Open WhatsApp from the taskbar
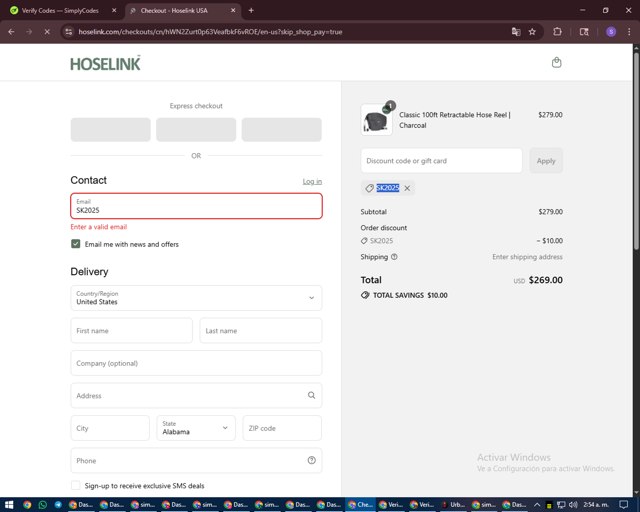Viewport: 640px width, 512px height. click(42, 505)
